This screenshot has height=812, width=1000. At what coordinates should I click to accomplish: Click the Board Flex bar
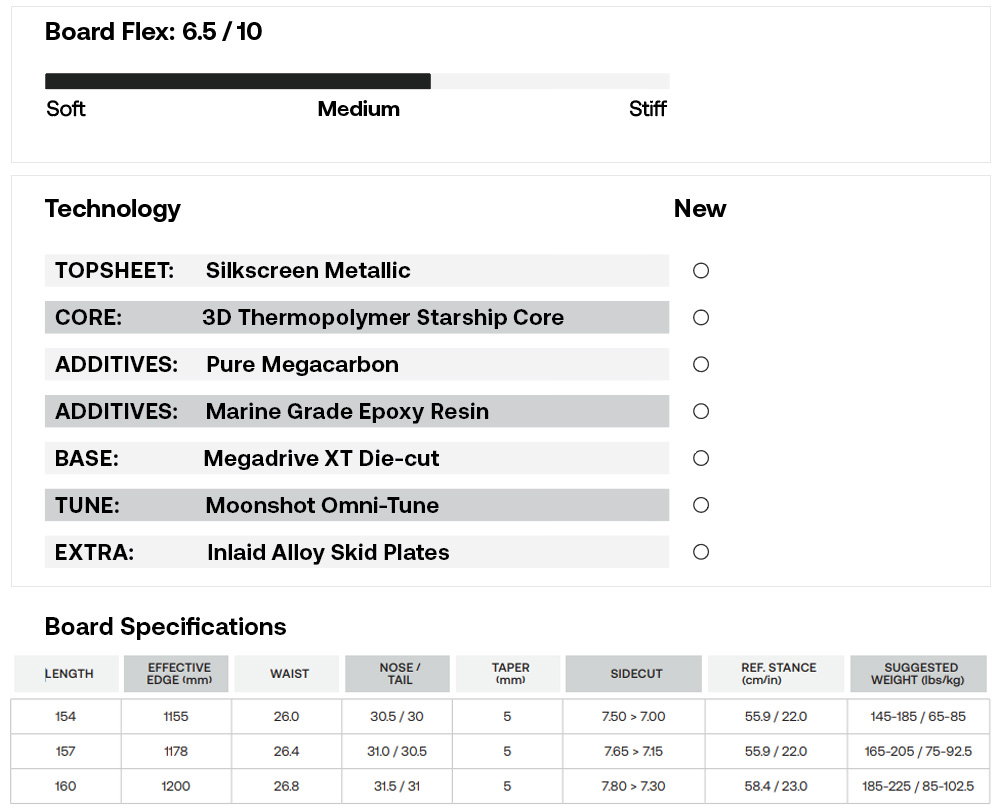click(357, 81)
